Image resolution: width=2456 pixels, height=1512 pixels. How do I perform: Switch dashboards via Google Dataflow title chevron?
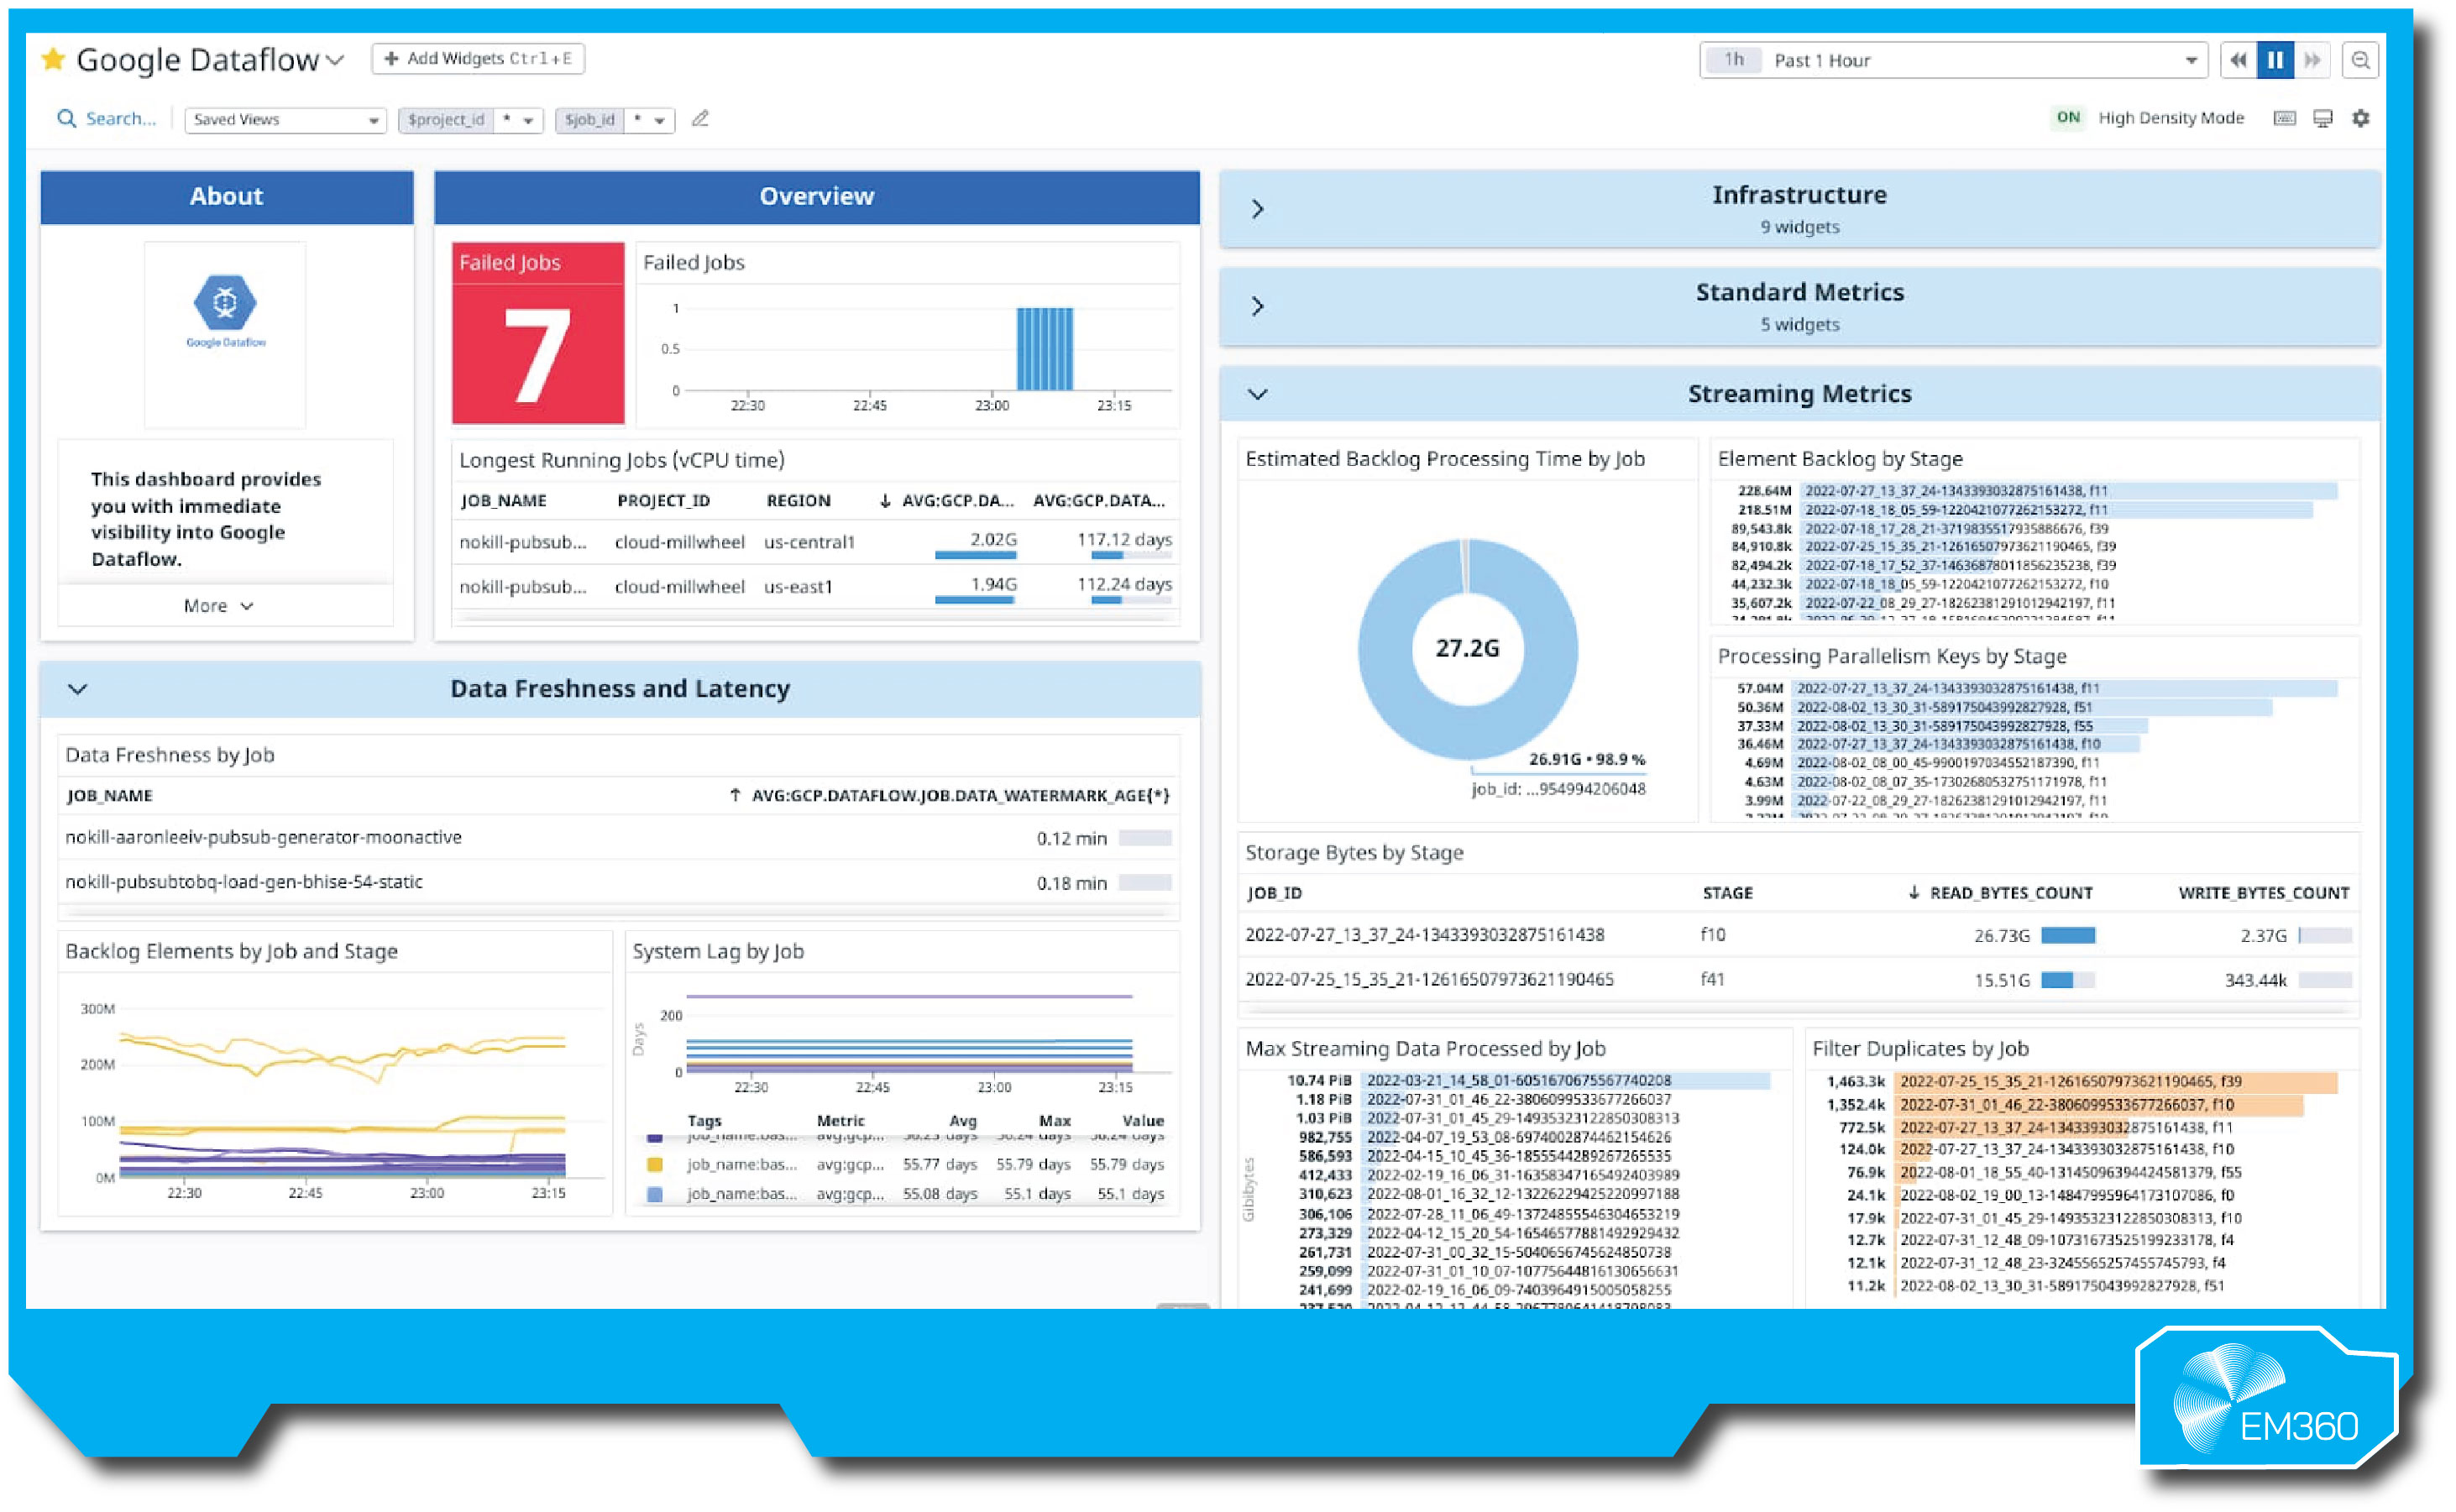point(334,59)
